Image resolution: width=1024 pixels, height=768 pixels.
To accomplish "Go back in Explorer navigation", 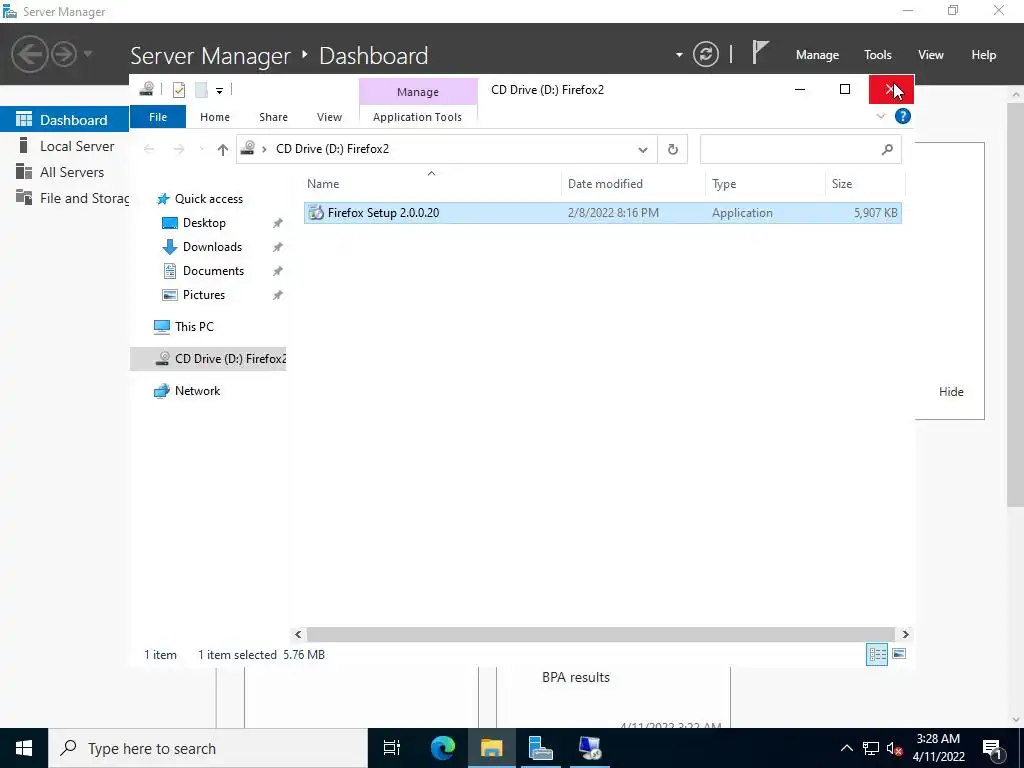I will point(149,150).
